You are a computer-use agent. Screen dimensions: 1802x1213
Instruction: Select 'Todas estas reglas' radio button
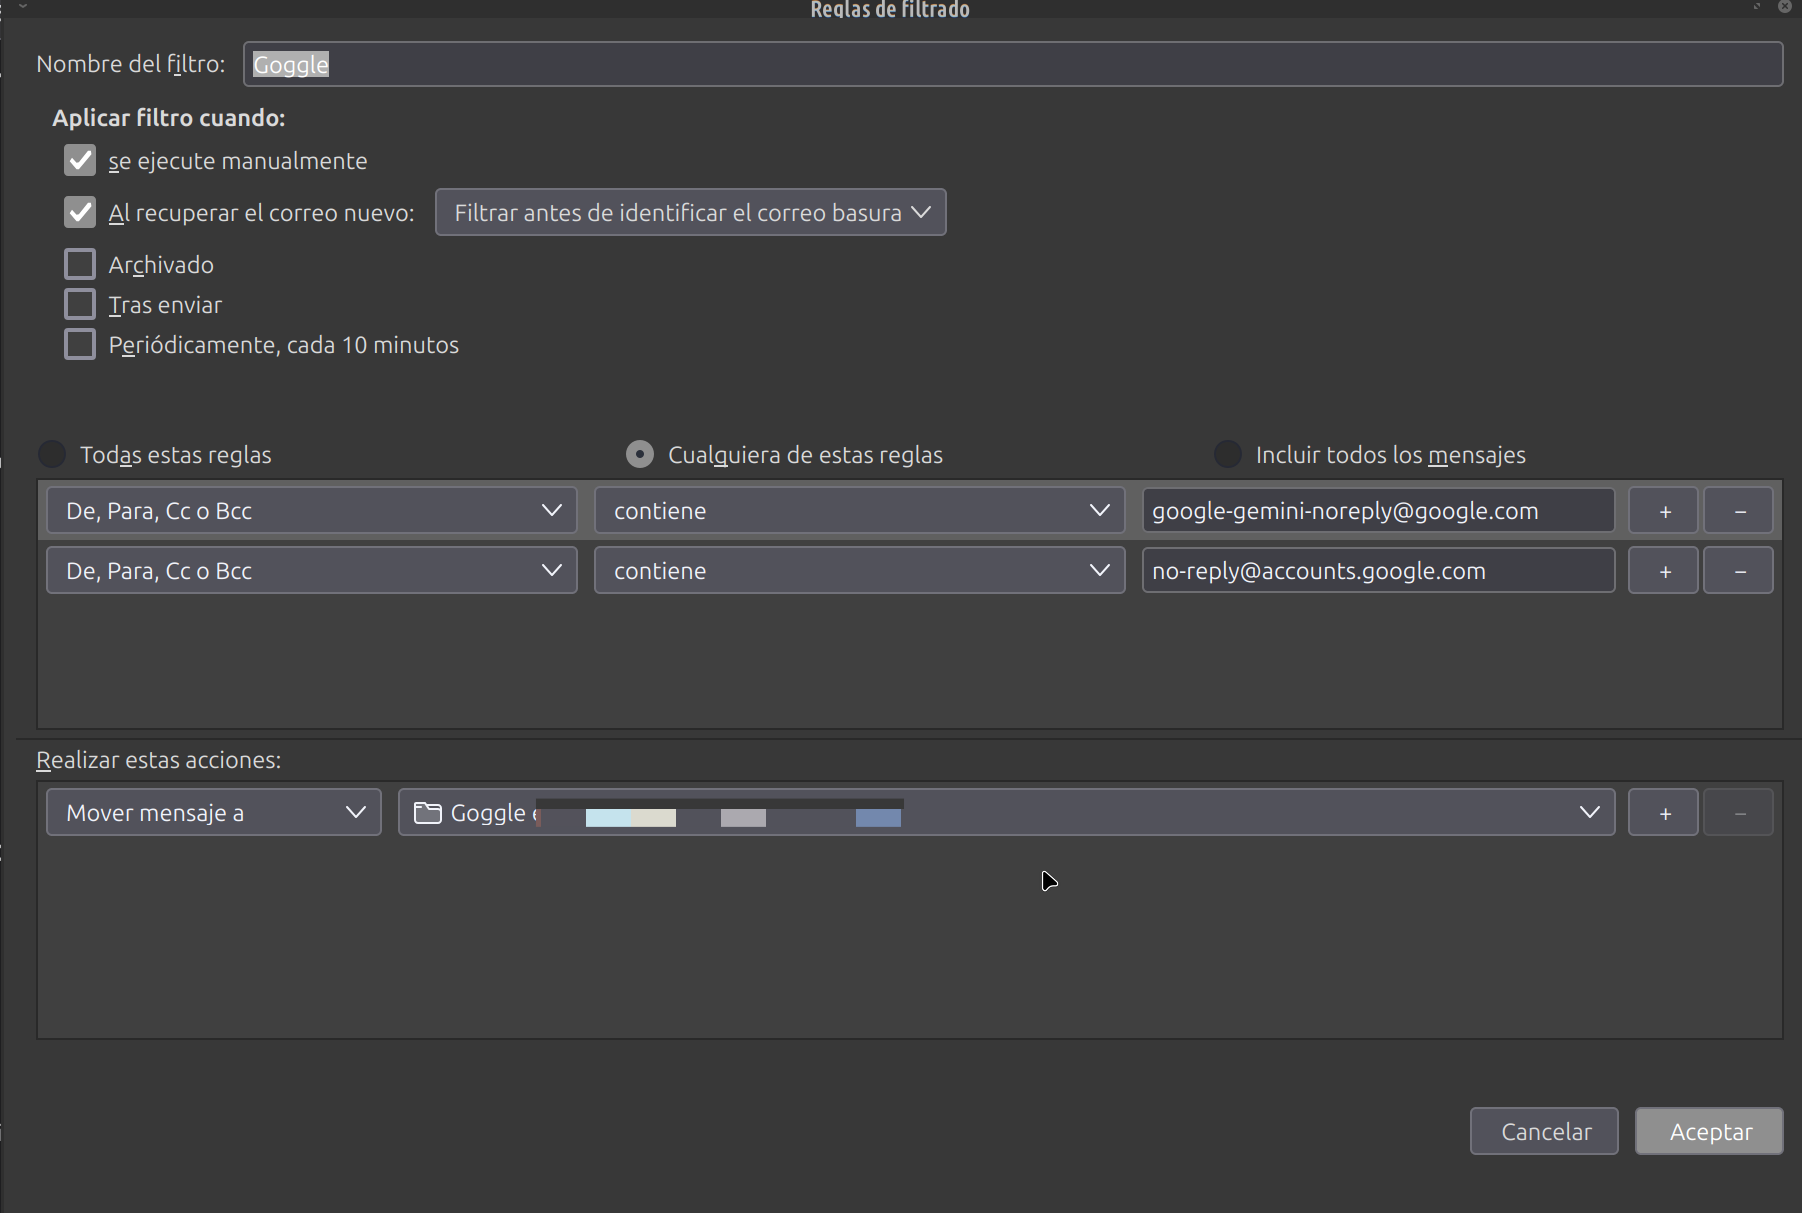(x=52, y=455)
